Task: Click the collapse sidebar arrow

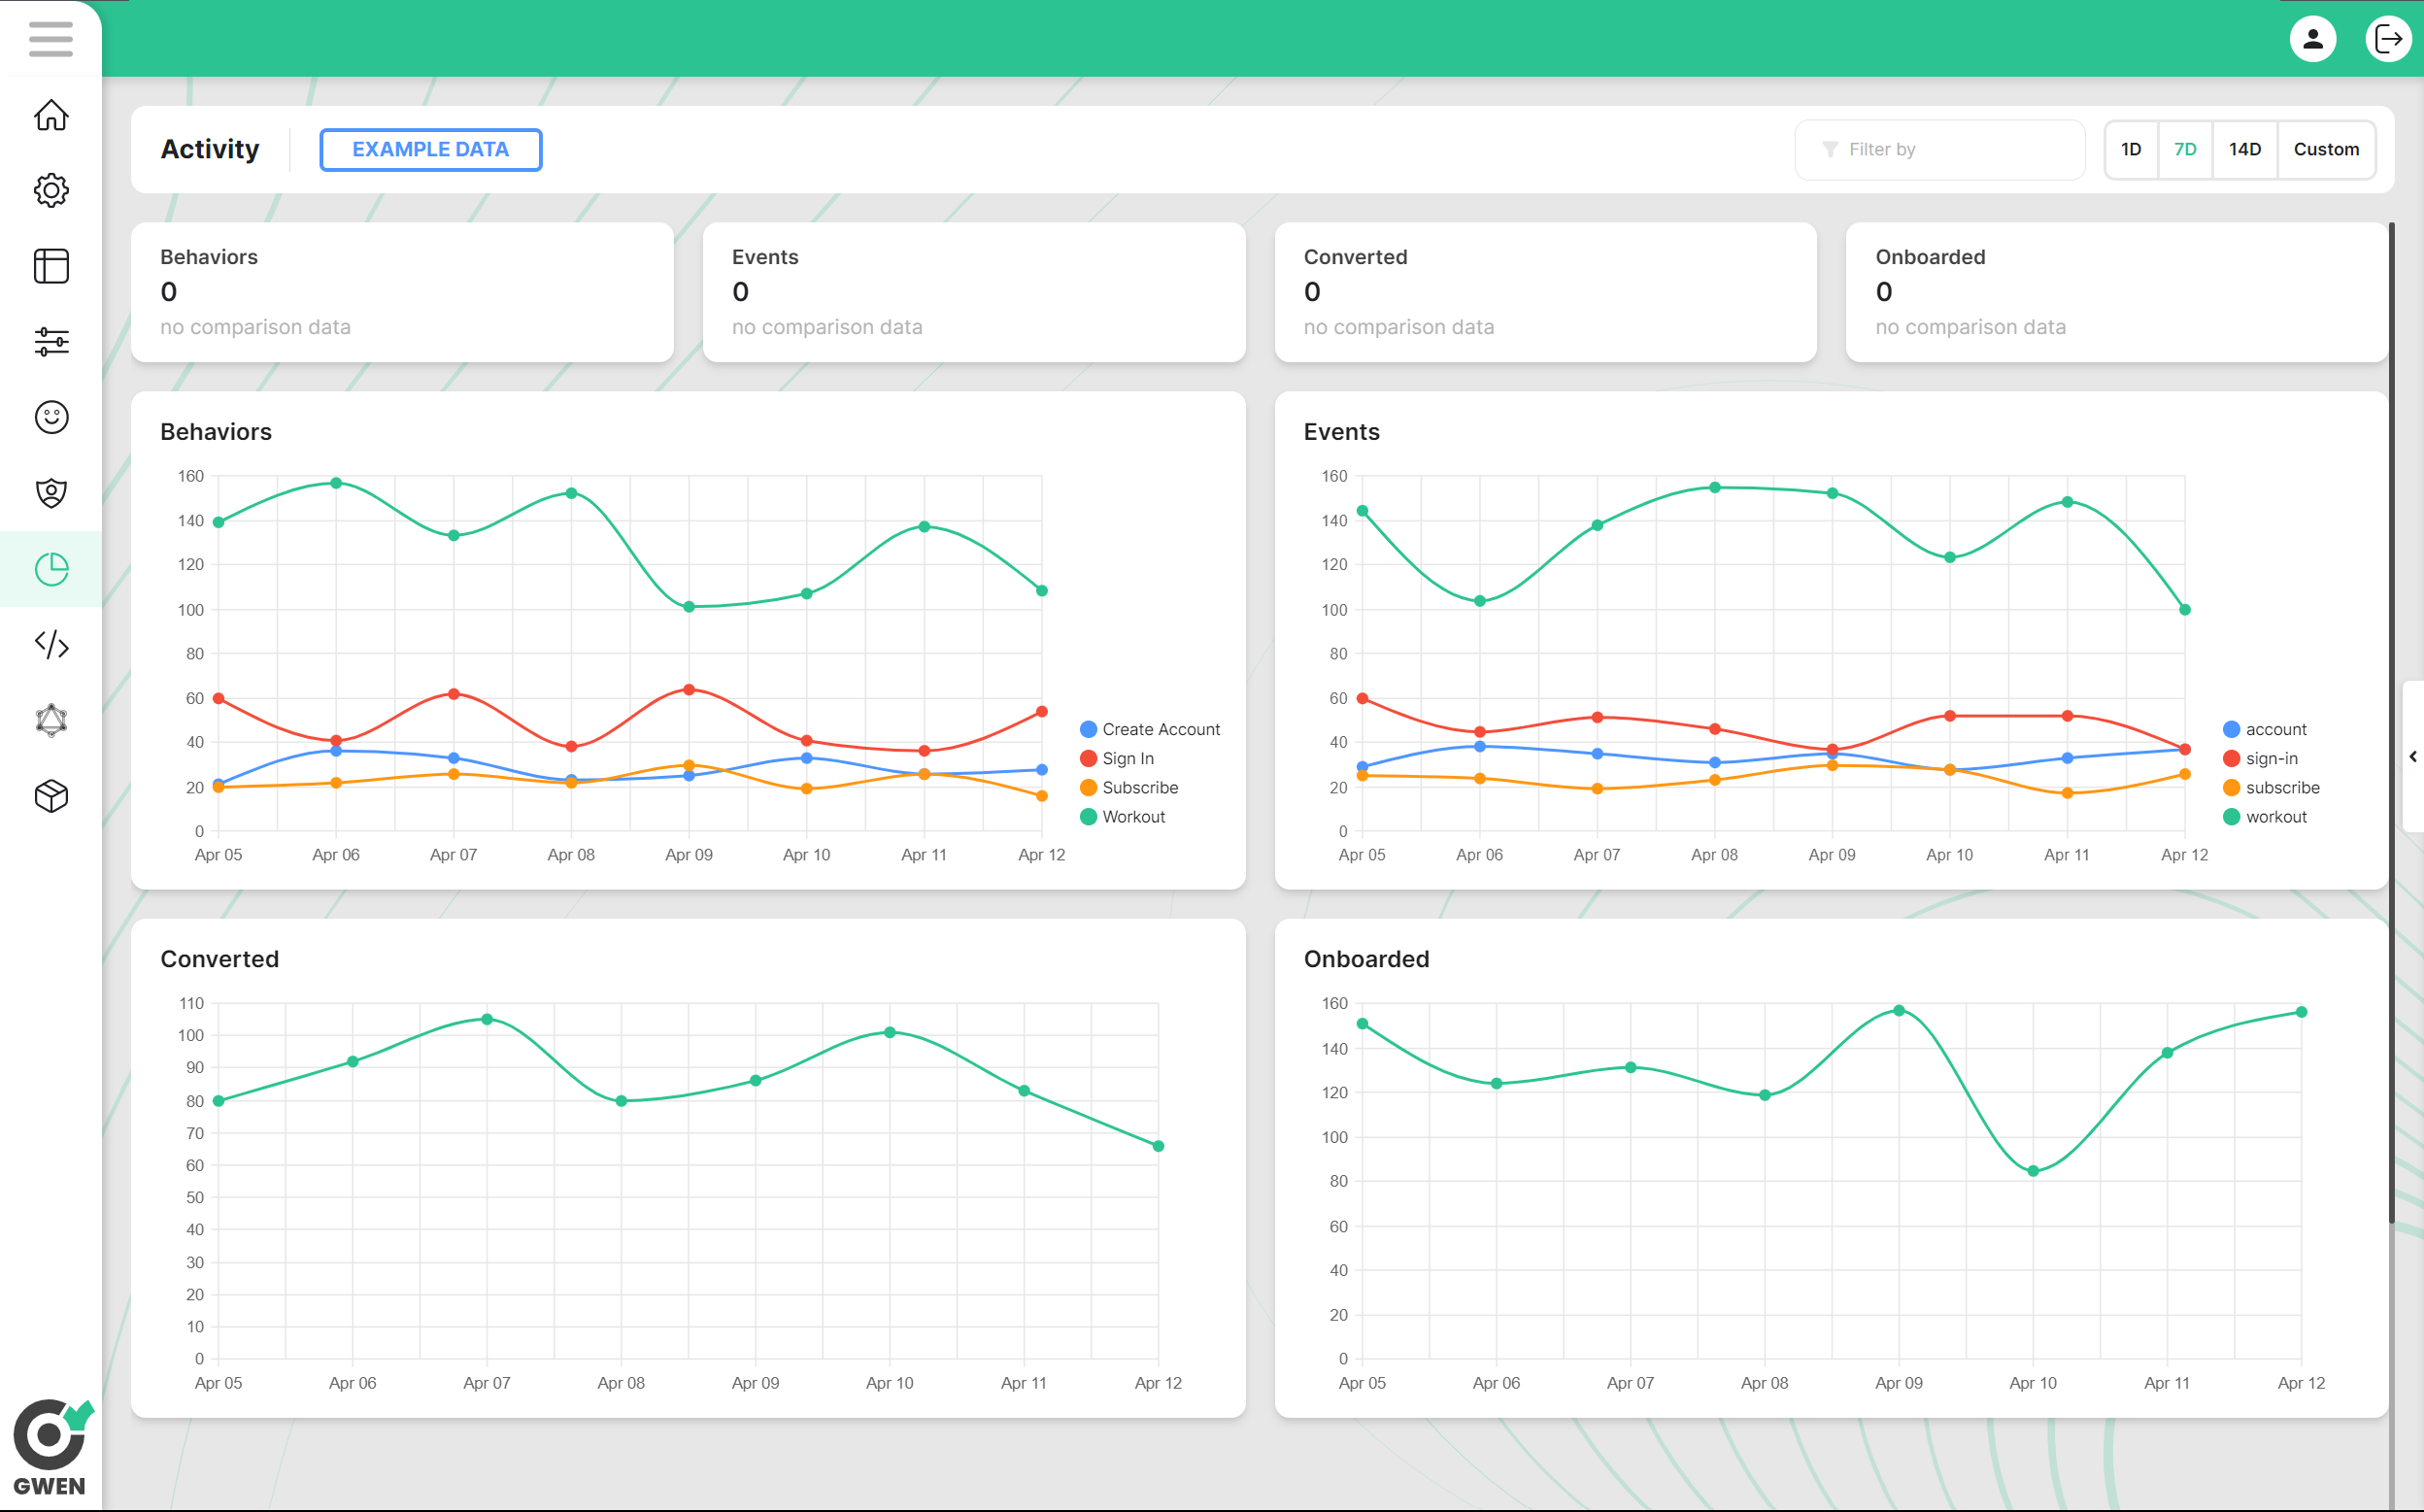Action: click(2411, 753)
